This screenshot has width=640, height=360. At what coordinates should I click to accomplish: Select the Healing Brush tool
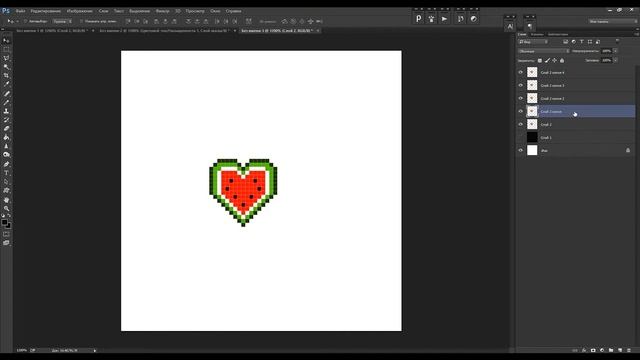click(6, 93)
